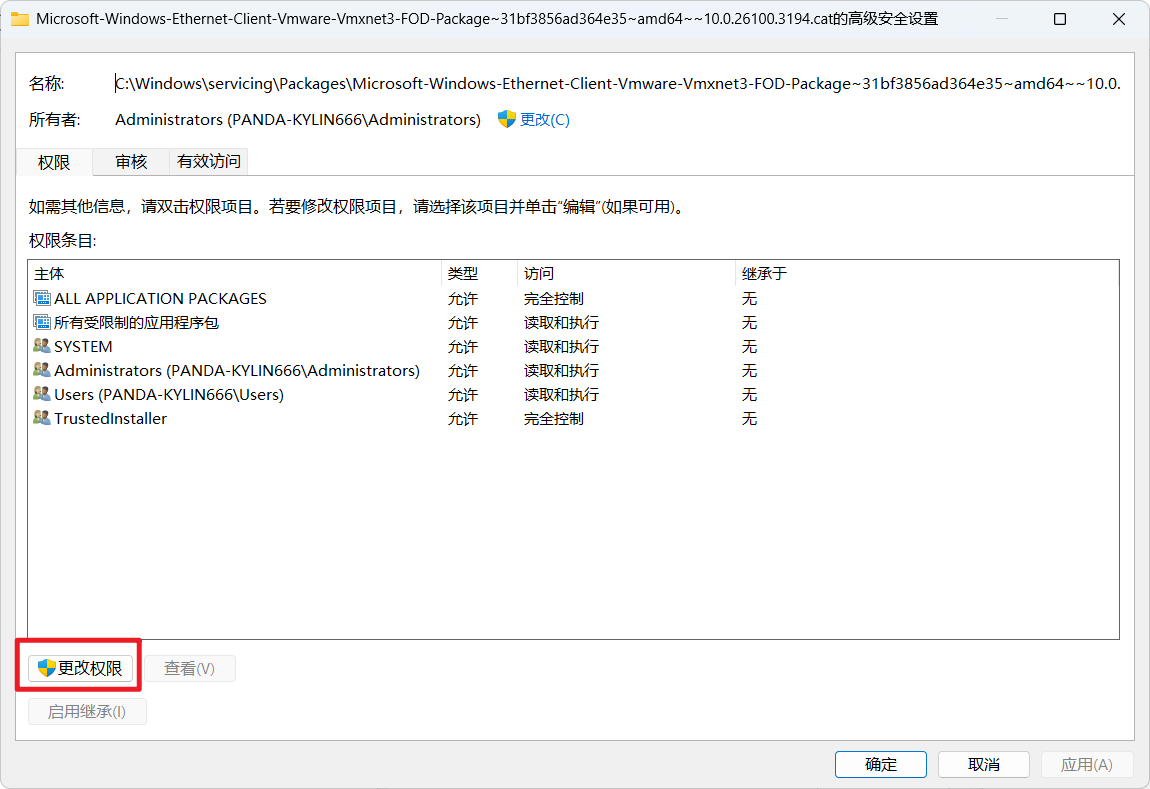Sort by the 访问 column header
Screen dimensions: 1150x789
tap(626, 274)
